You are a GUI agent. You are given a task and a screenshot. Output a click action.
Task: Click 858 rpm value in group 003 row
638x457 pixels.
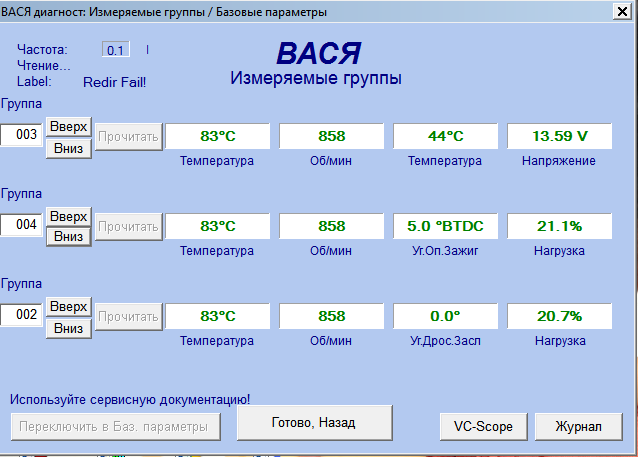[332, 136]
